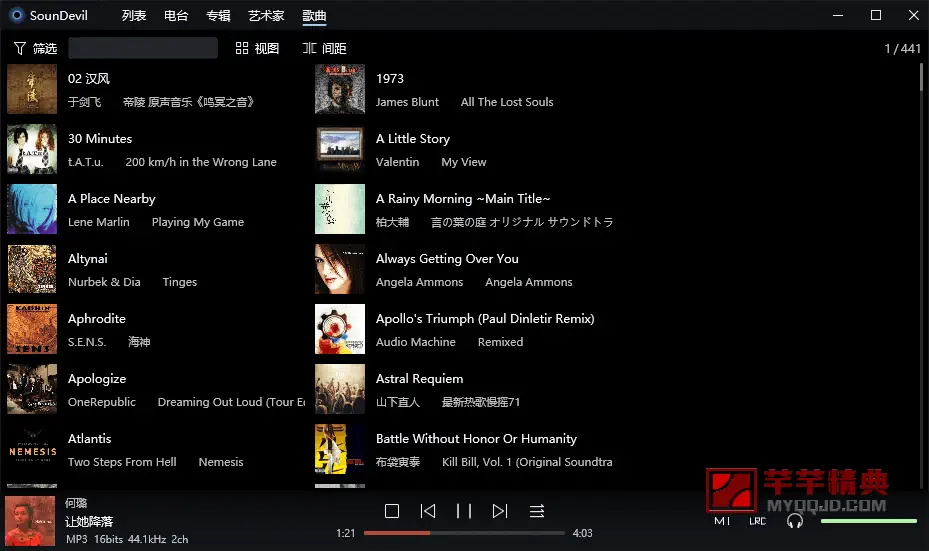Click album 200 km/h in the Wrong Lane
The width and height of the screenshot is (929, 551).
coord(201,162)
